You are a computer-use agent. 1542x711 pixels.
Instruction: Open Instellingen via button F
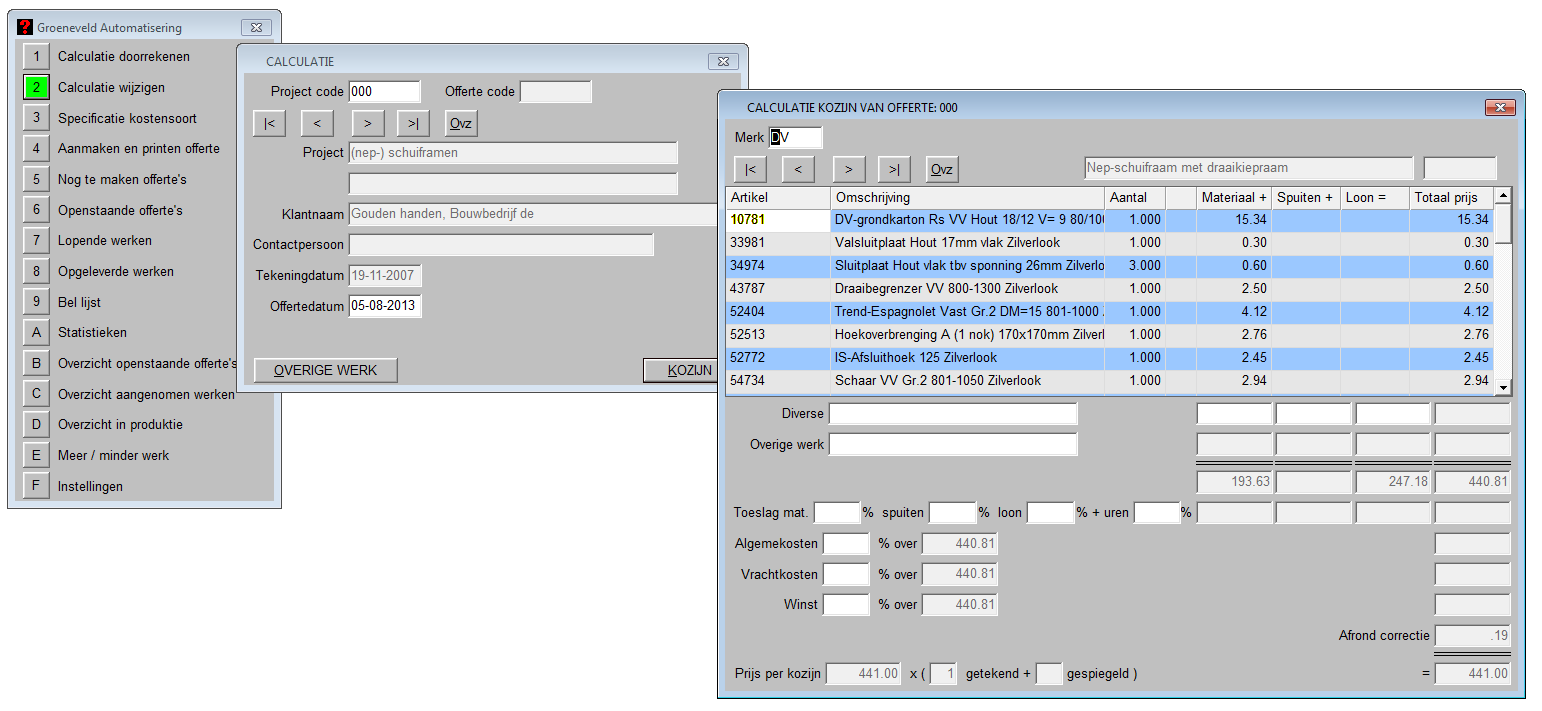[37, 486]
